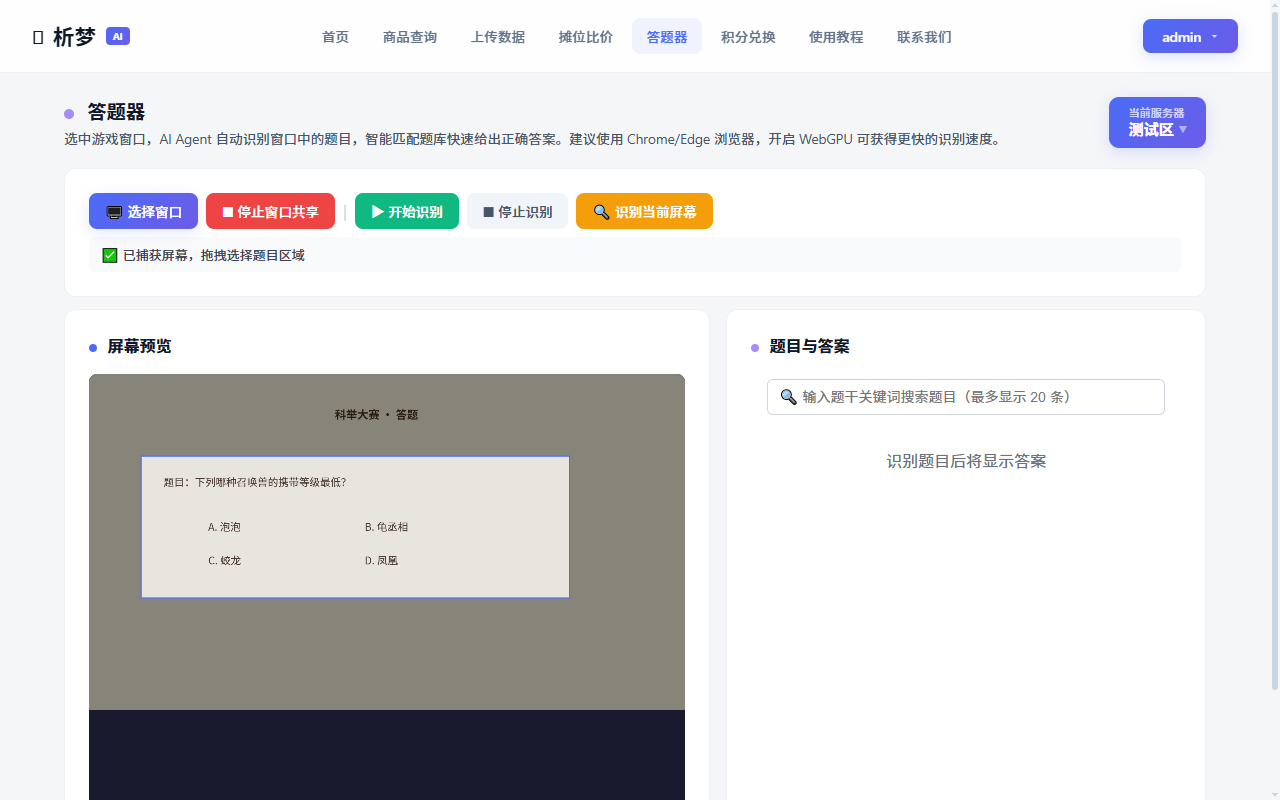Click the magnifier icon in search box

788,397
